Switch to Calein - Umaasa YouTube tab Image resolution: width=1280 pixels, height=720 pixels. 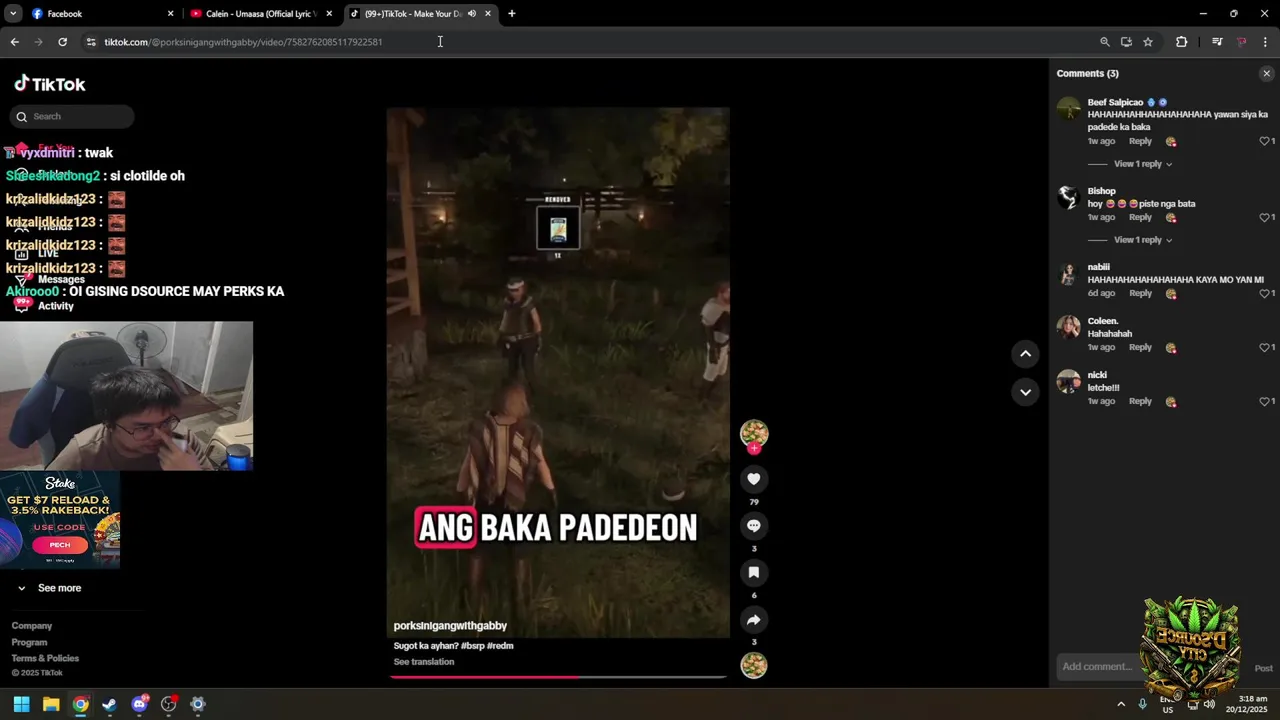point(260,14)
